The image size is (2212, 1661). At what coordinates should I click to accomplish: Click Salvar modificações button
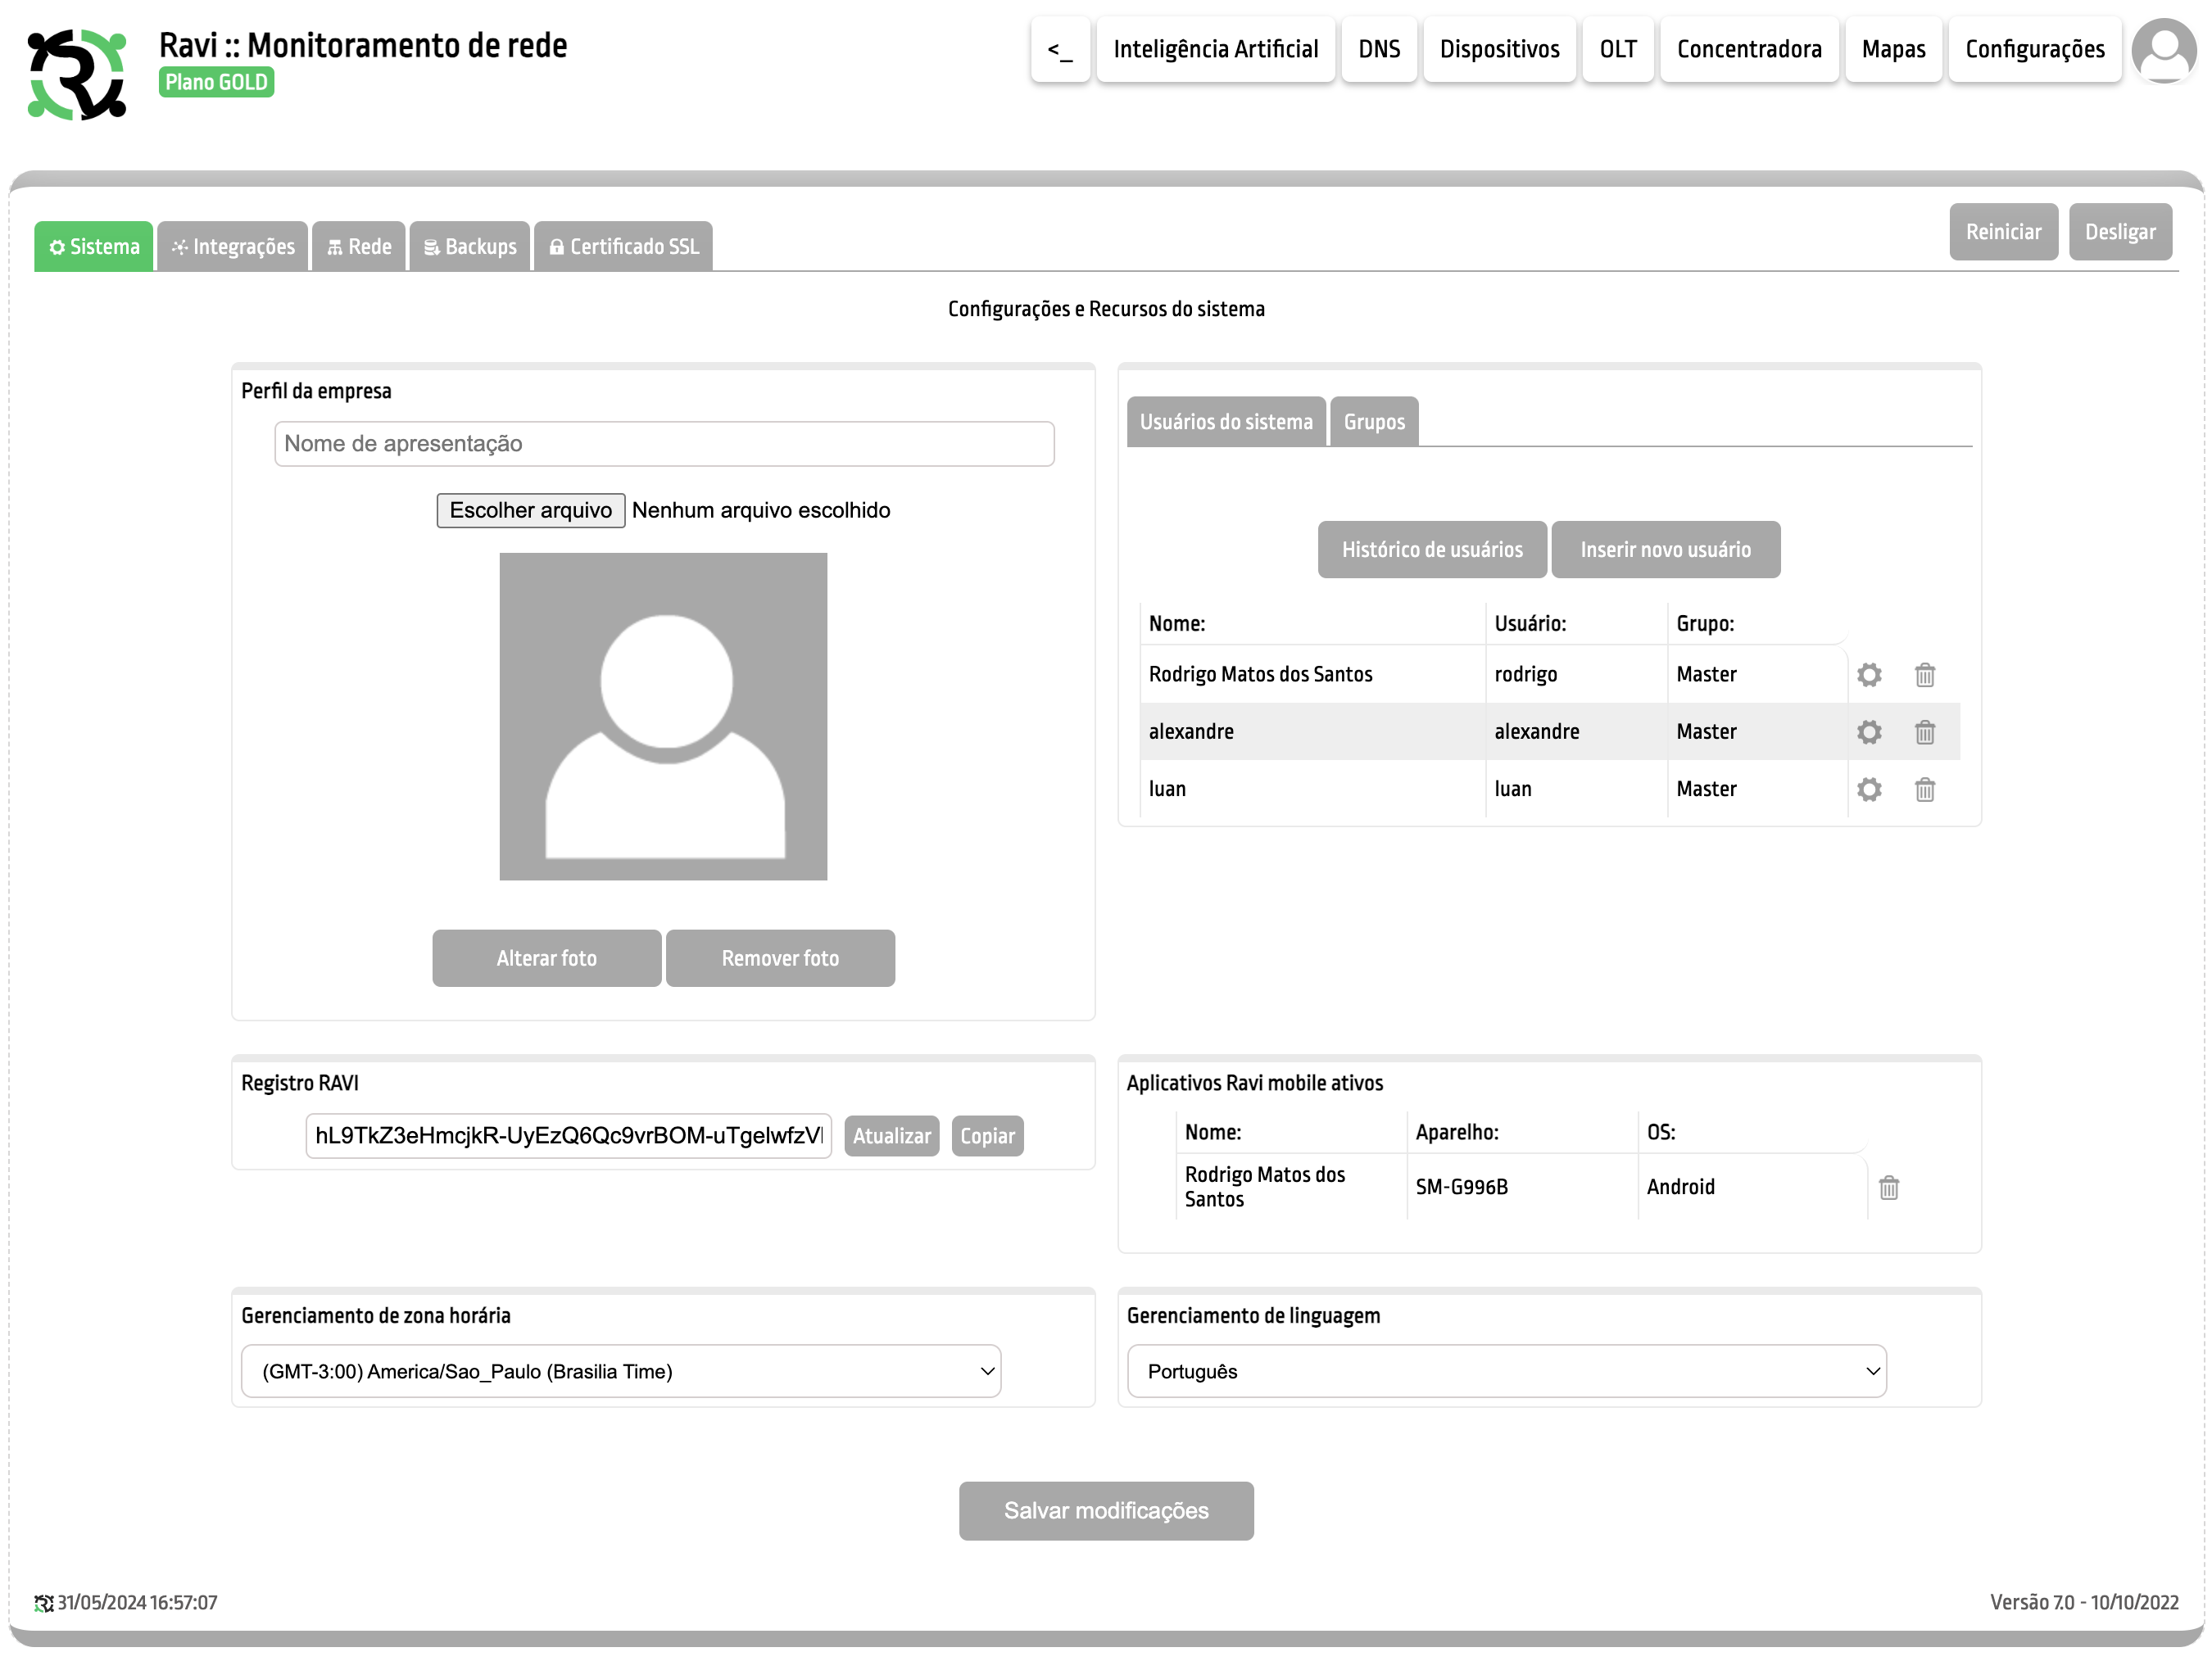[x=1105, y=1510]
